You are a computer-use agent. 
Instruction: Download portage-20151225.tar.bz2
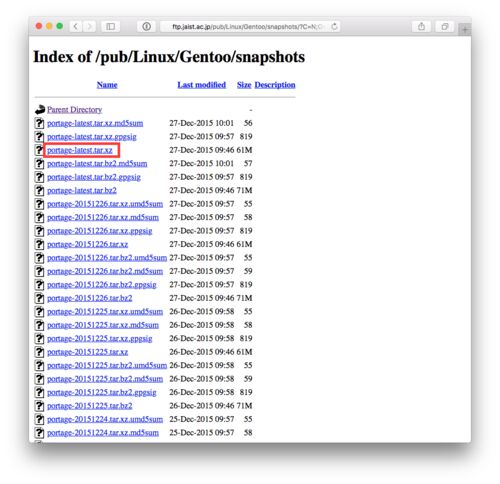90,406
